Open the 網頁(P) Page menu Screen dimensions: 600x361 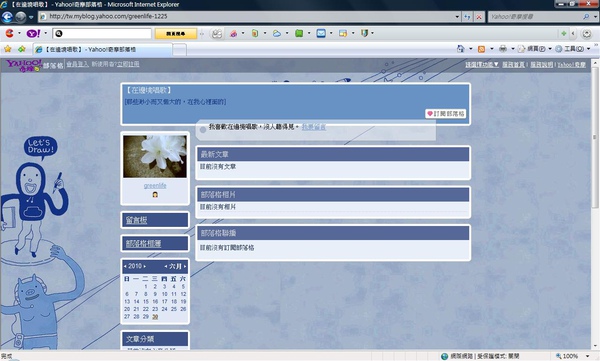534,49
